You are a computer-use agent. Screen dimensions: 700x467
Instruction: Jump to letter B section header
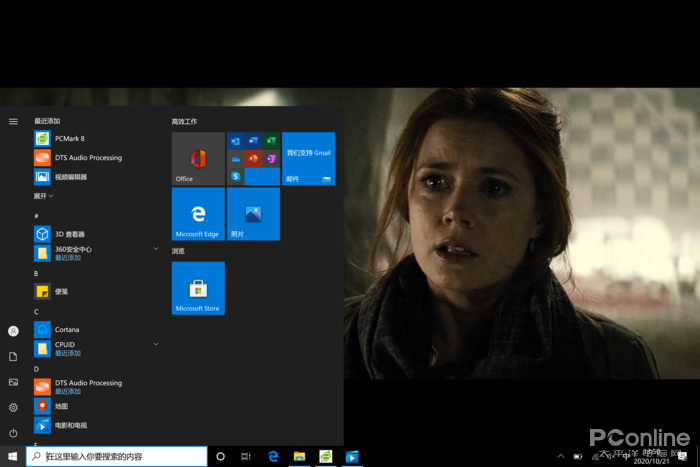click(x=36, y=273)
